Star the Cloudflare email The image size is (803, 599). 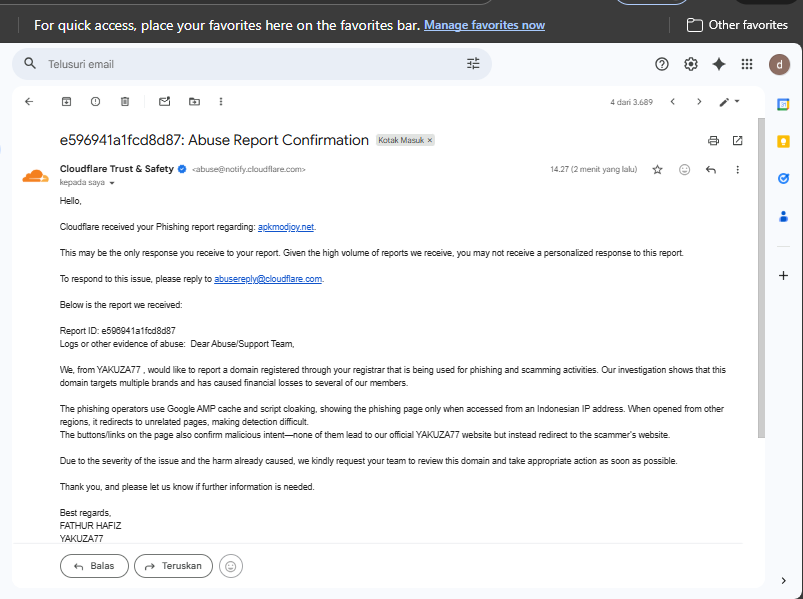click(x=658, y=169)
